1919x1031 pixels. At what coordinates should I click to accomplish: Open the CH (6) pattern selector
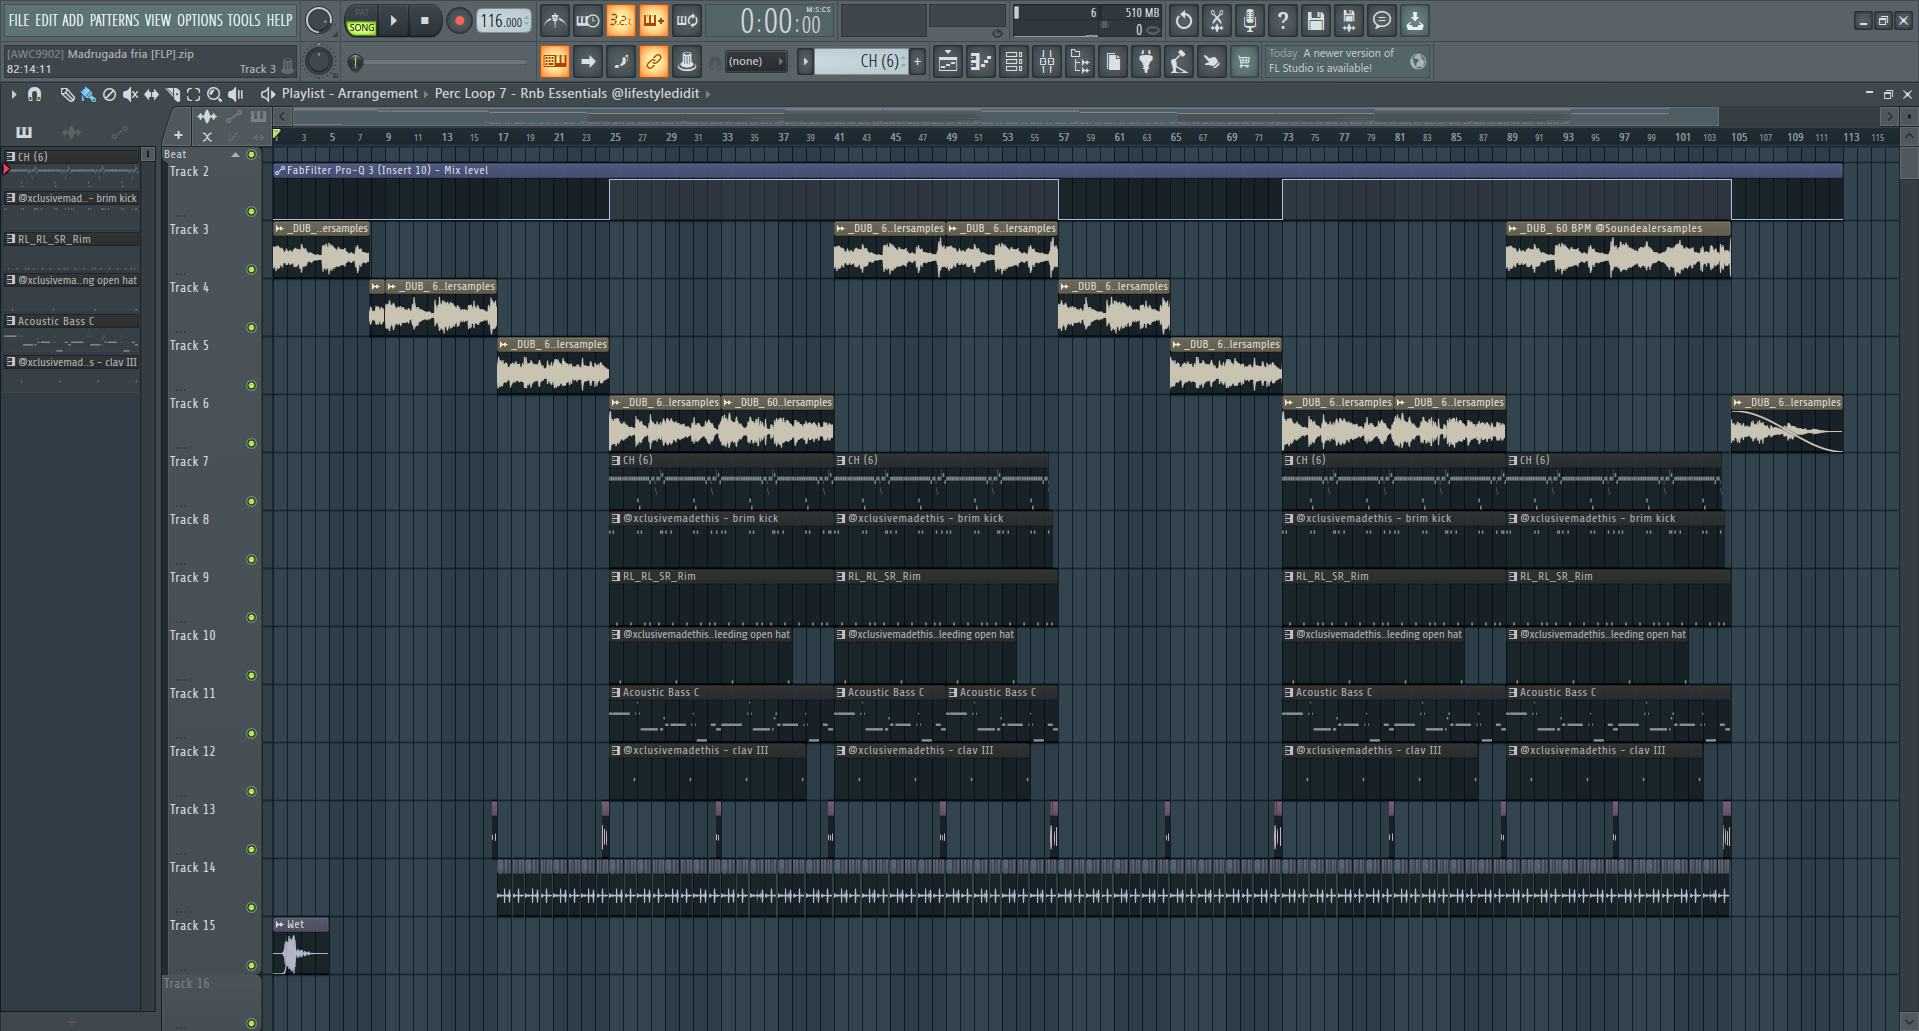tap(861, 61)
